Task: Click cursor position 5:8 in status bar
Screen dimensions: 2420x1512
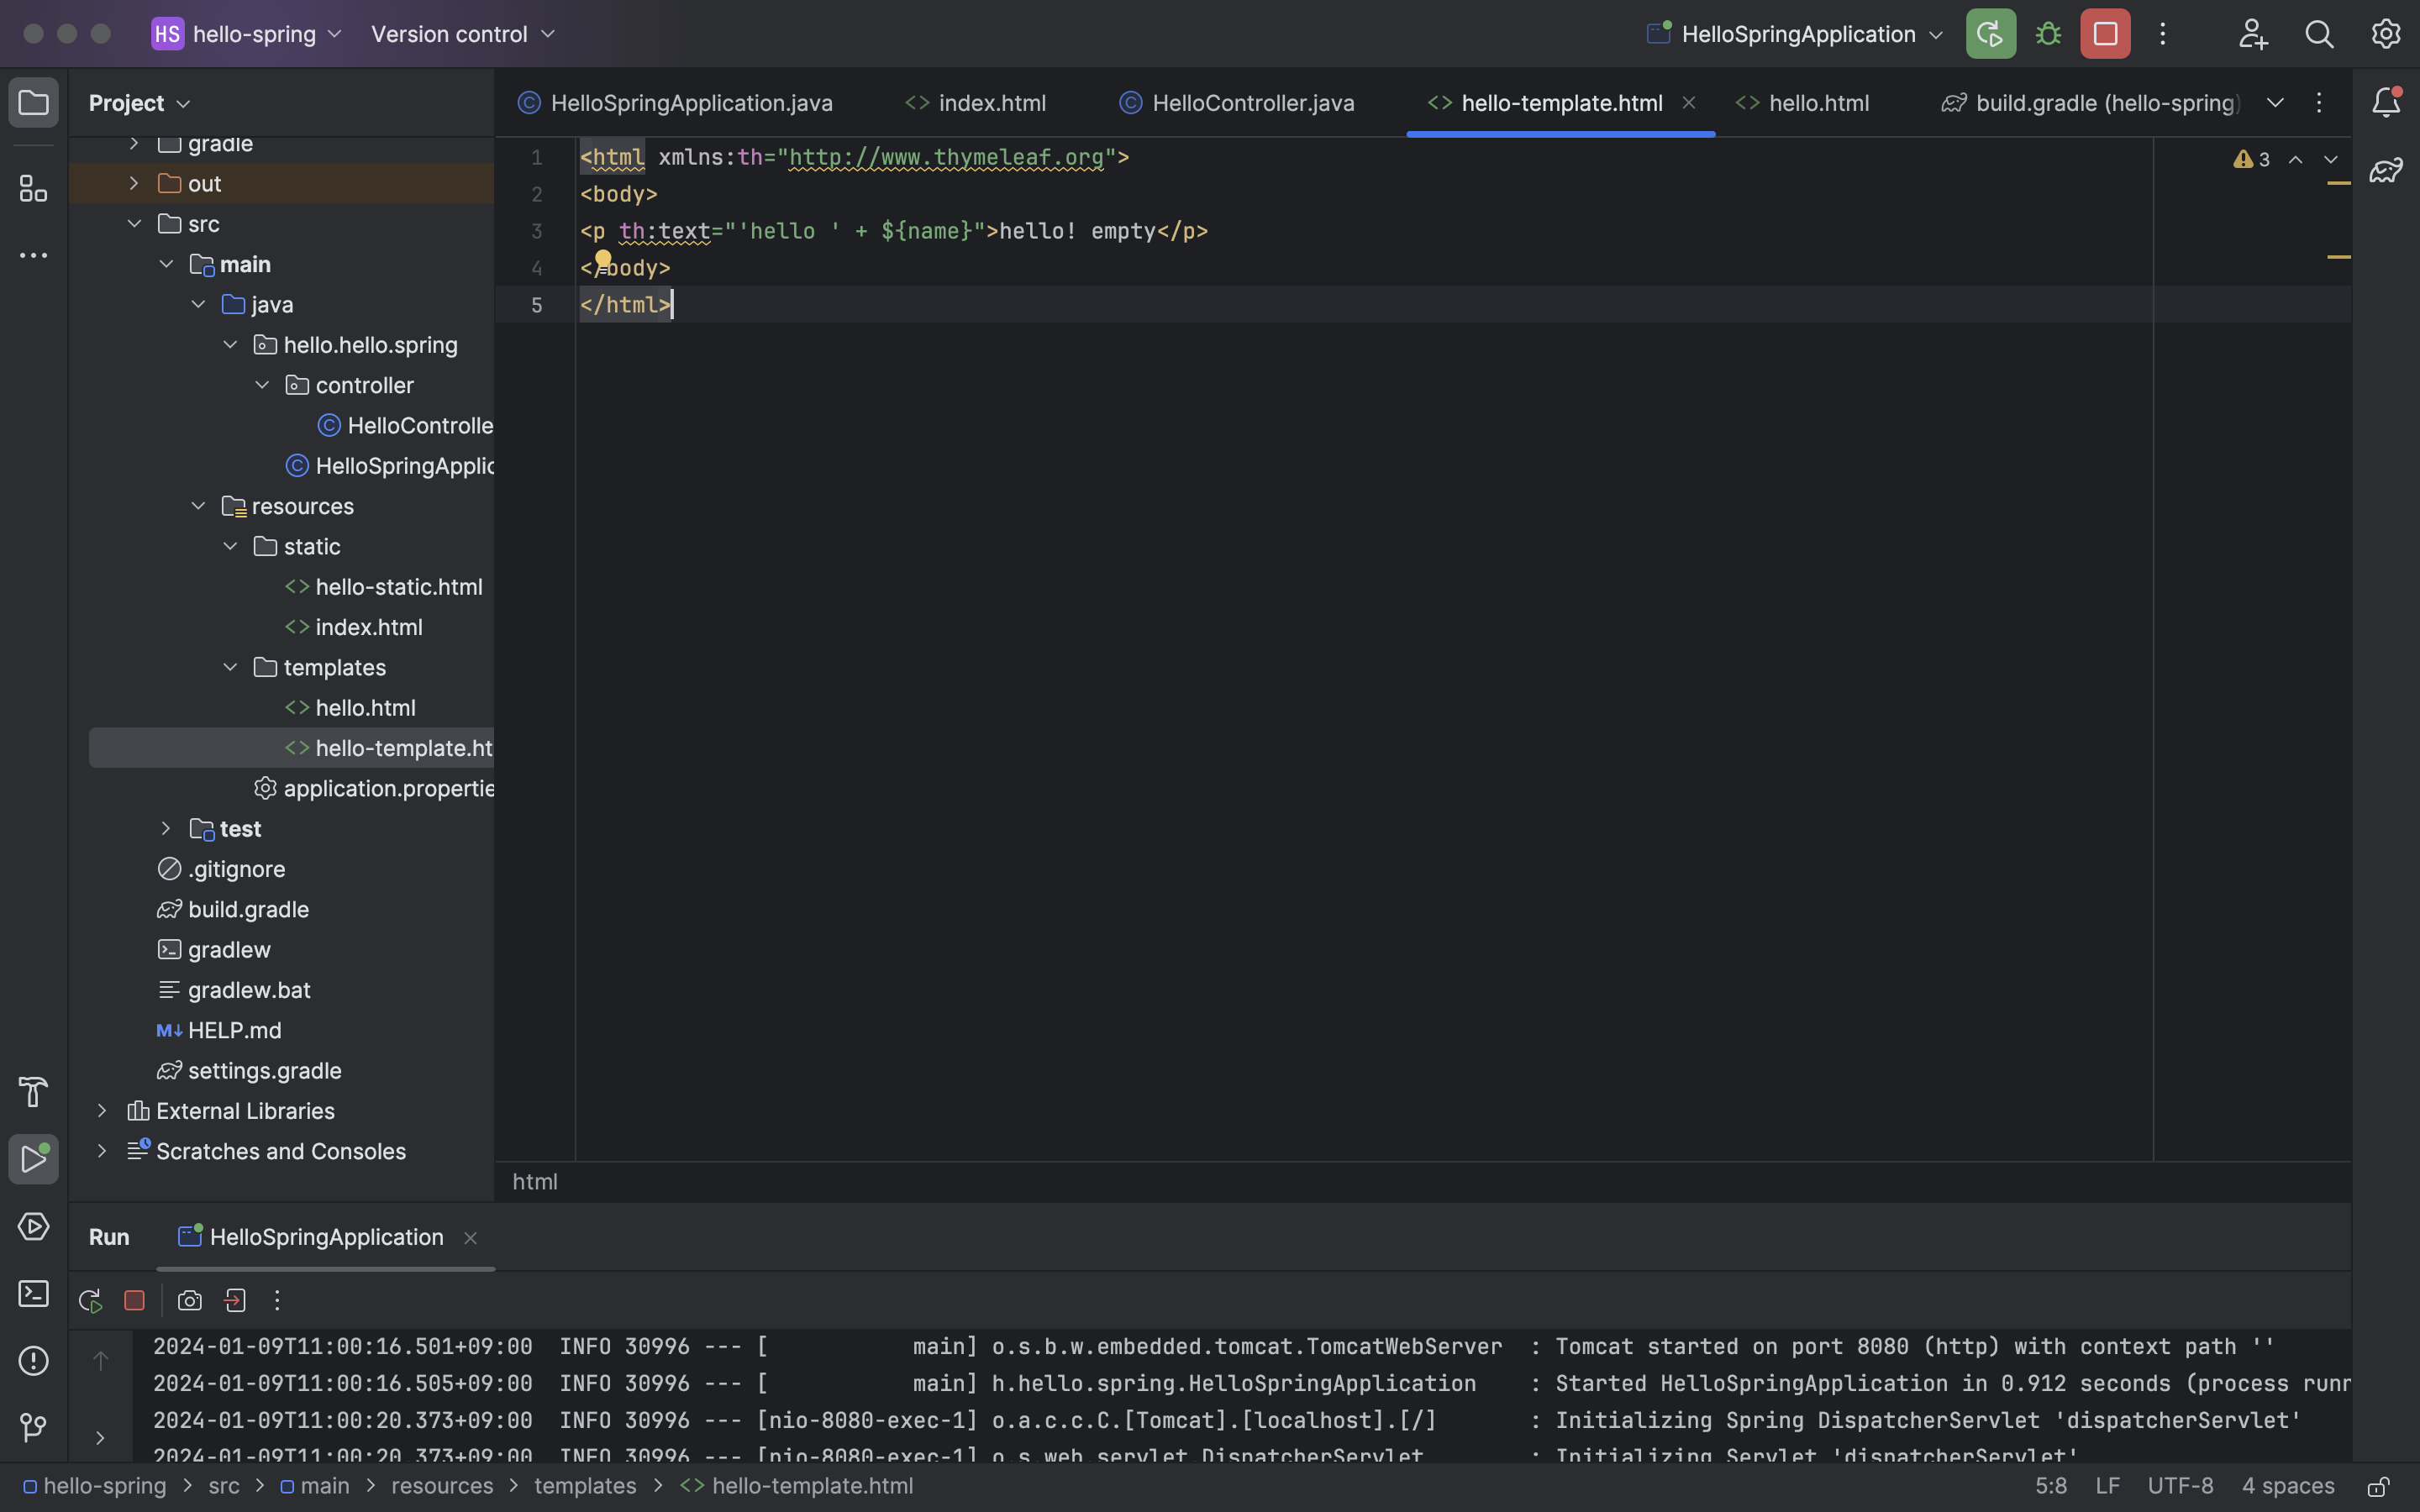Action: (x=2051, y=1486)
